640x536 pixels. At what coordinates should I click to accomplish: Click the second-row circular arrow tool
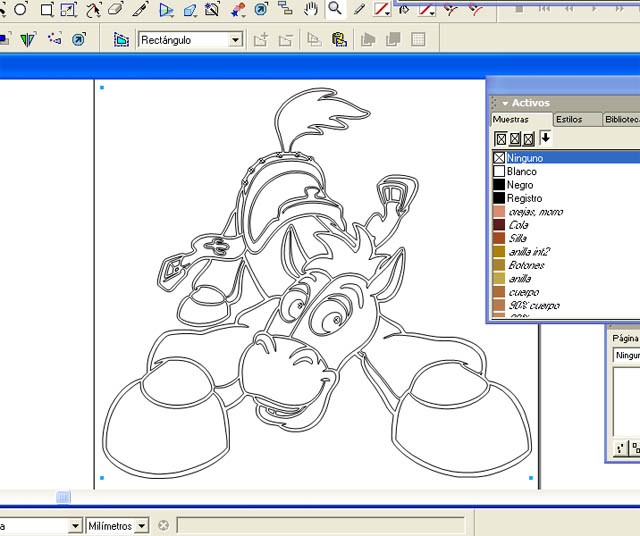[78, 40]
